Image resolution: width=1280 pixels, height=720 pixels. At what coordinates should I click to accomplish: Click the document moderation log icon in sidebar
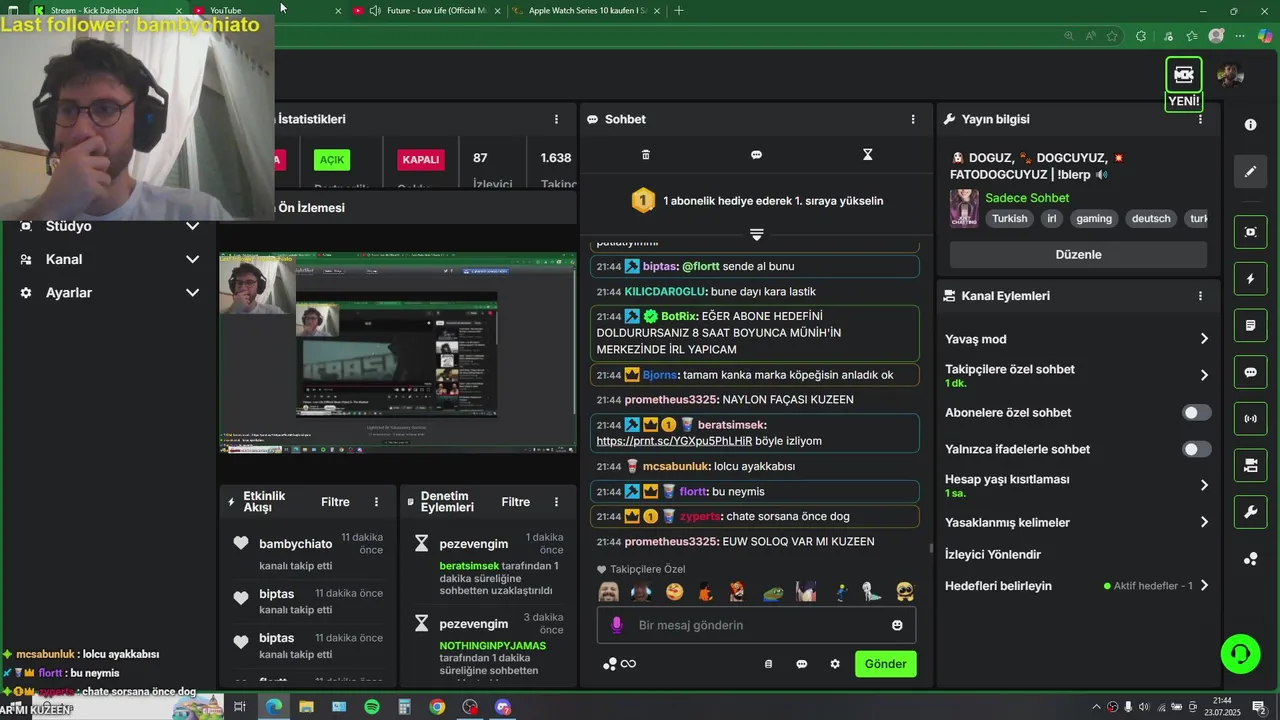1250,326
